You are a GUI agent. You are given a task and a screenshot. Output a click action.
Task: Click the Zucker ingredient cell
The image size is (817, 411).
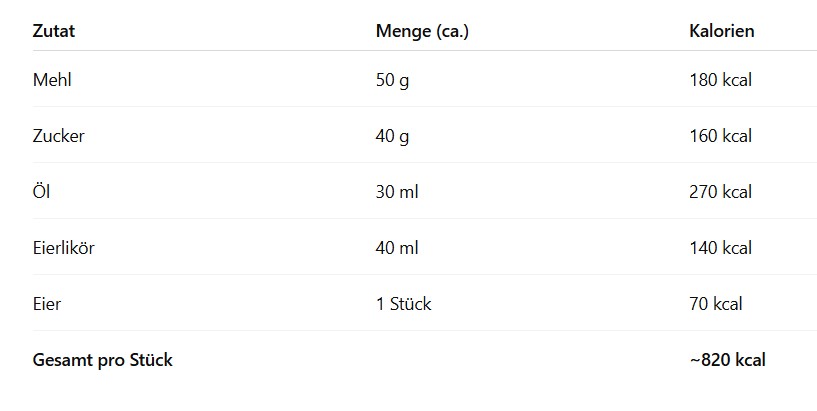click(58, 136)
